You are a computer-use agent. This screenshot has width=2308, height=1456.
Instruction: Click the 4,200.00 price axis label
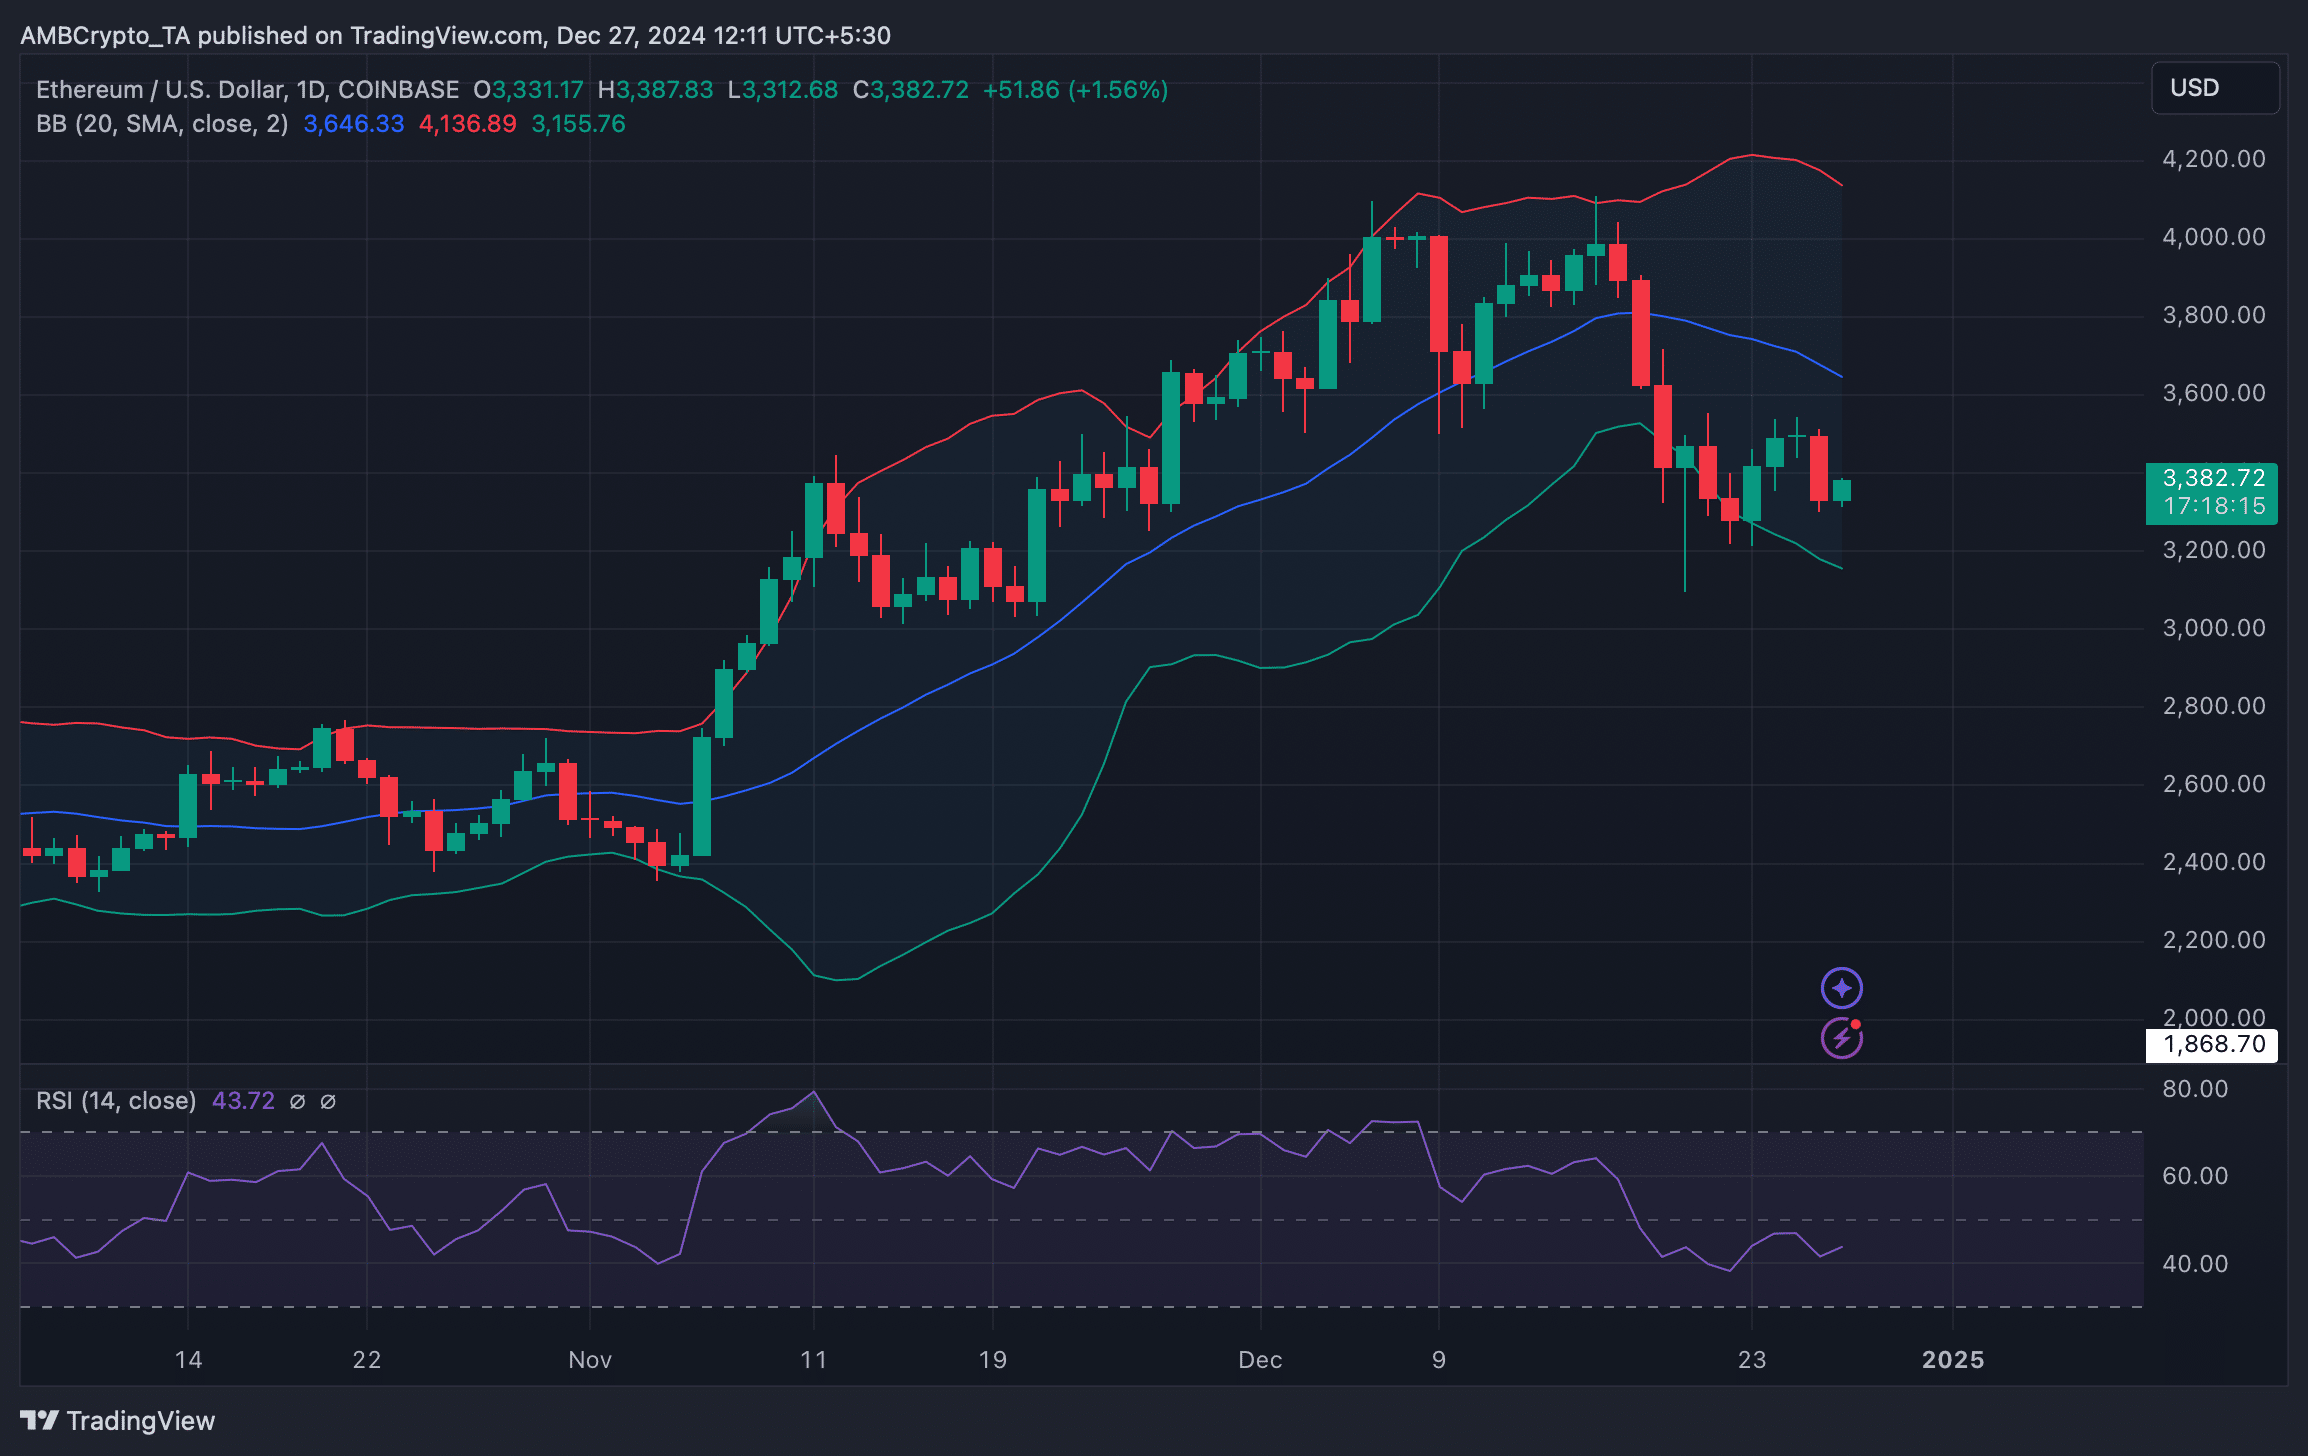[x=2214, y=159]
